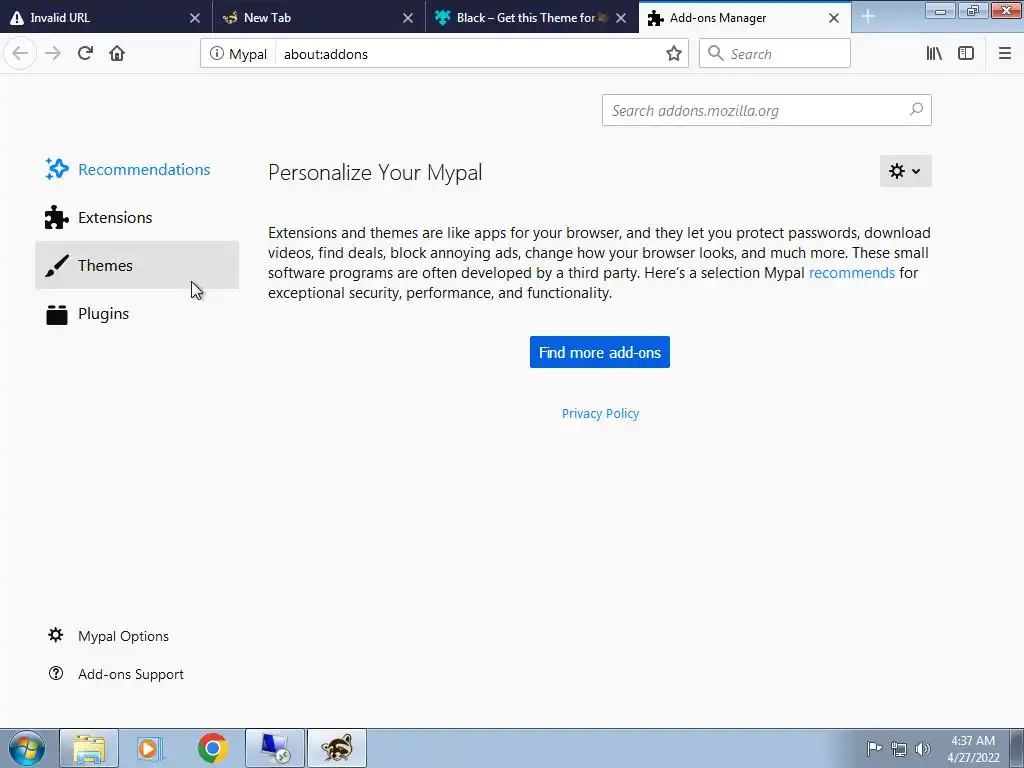
Task: Close the Invalid URL tab
Action: point(195,18)
